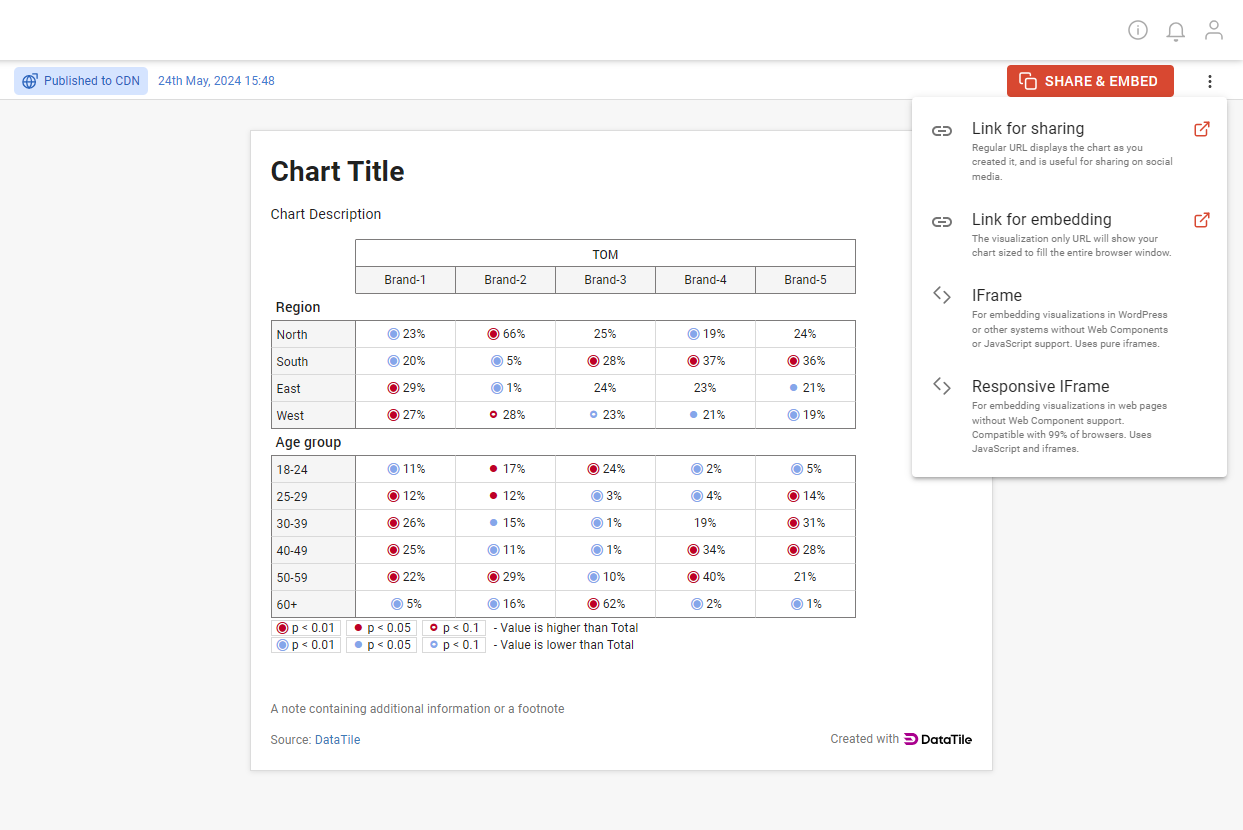Select the p < 0.01 red legend marker

pyautogui.click(x=284, y=627)
